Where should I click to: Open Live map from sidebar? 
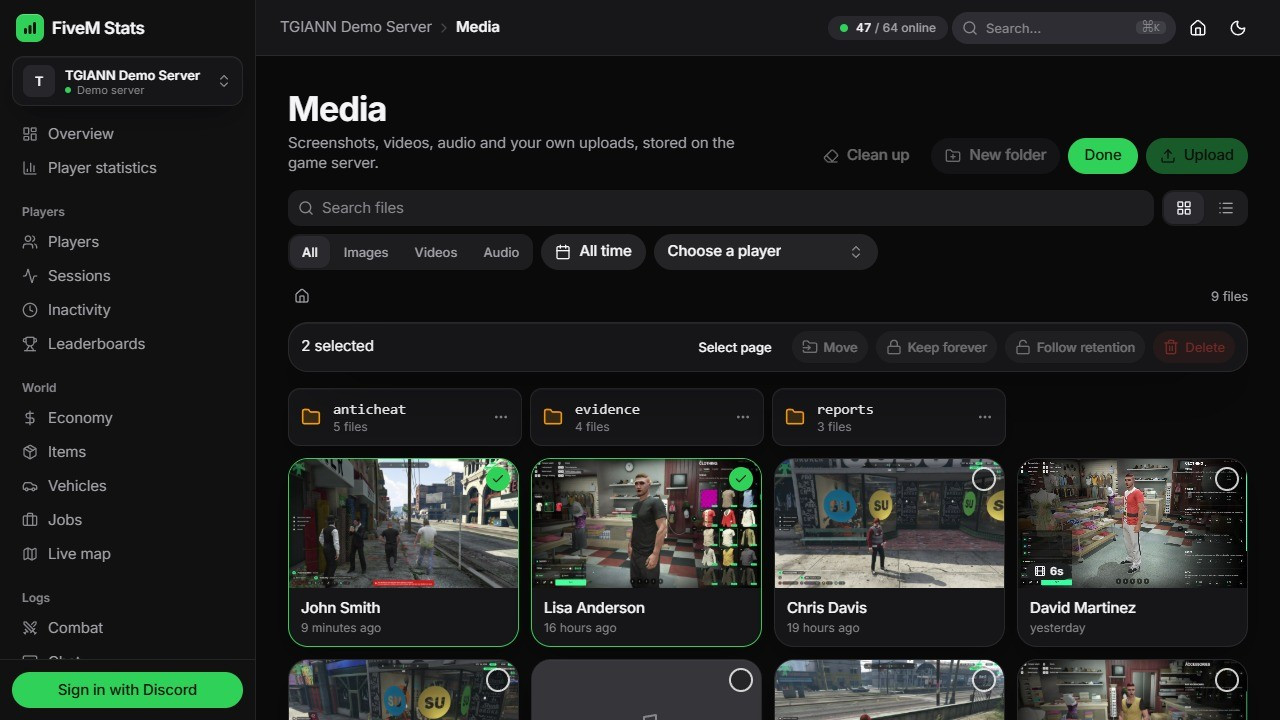78,554
